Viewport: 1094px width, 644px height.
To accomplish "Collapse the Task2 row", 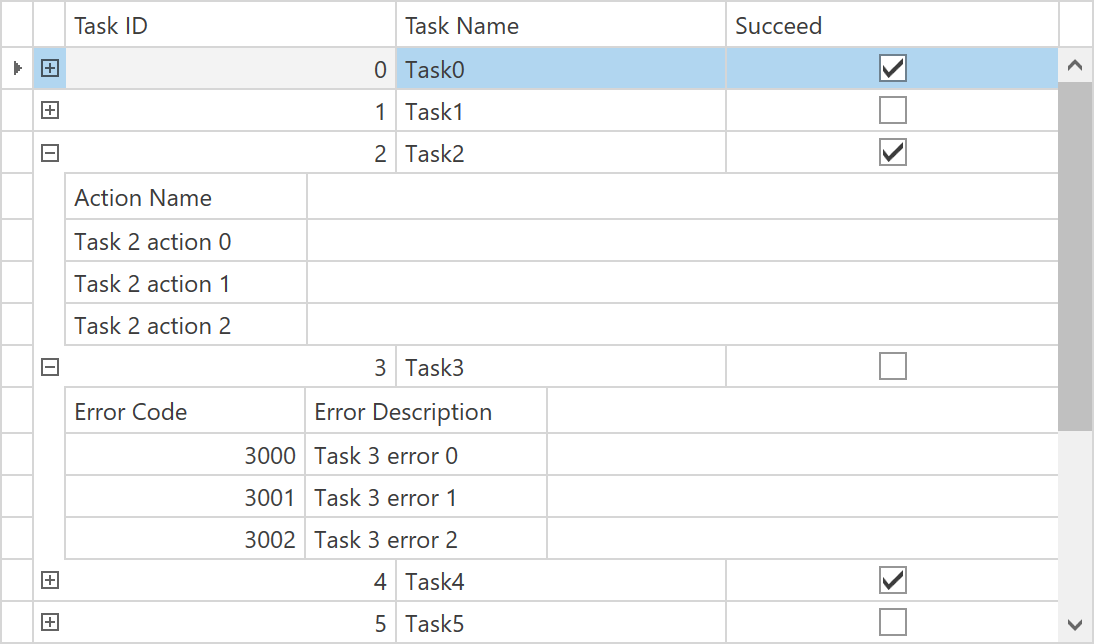I will click(x=50, y=153).
